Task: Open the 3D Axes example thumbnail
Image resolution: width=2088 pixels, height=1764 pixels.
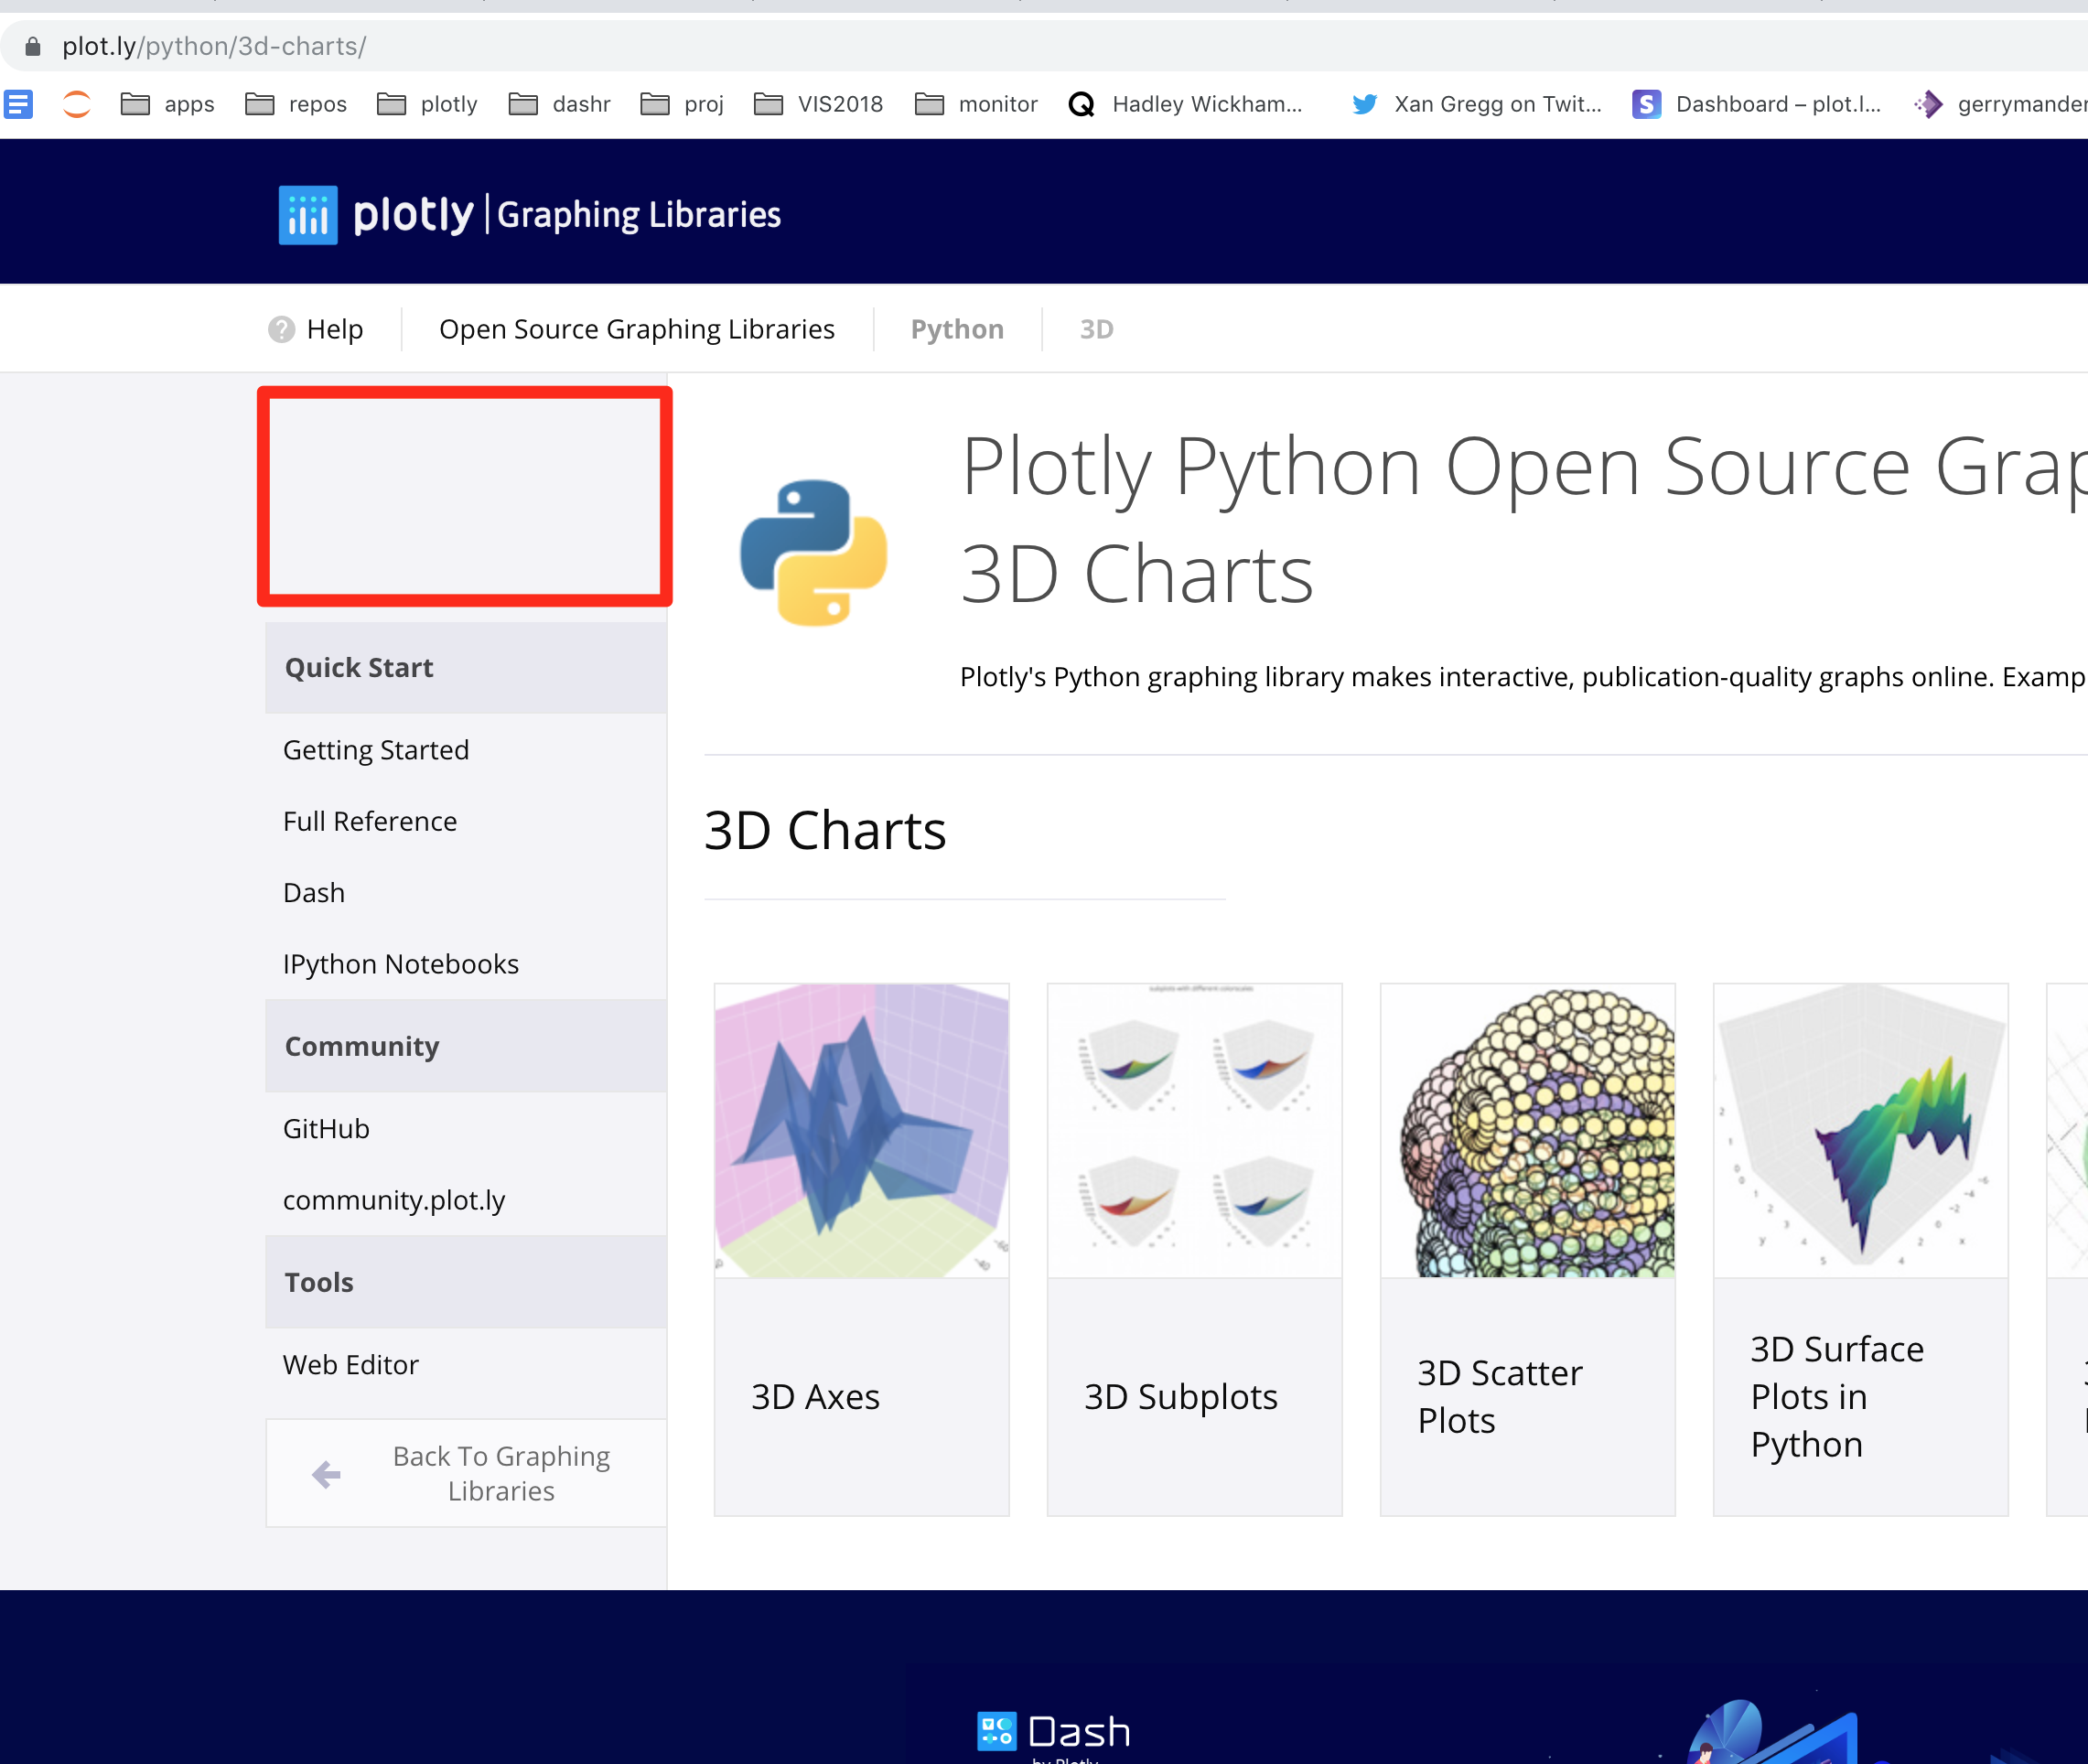Action: (861, 1130)
